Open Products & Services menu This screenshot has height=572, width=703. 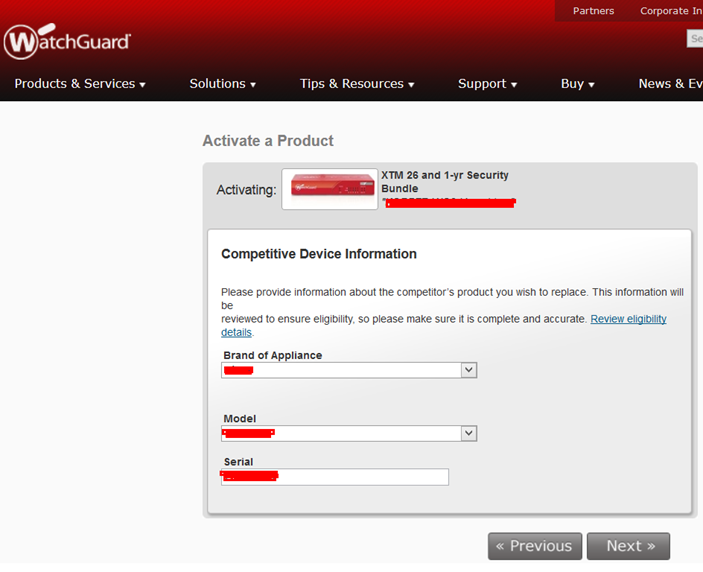[x=80, y=84]
